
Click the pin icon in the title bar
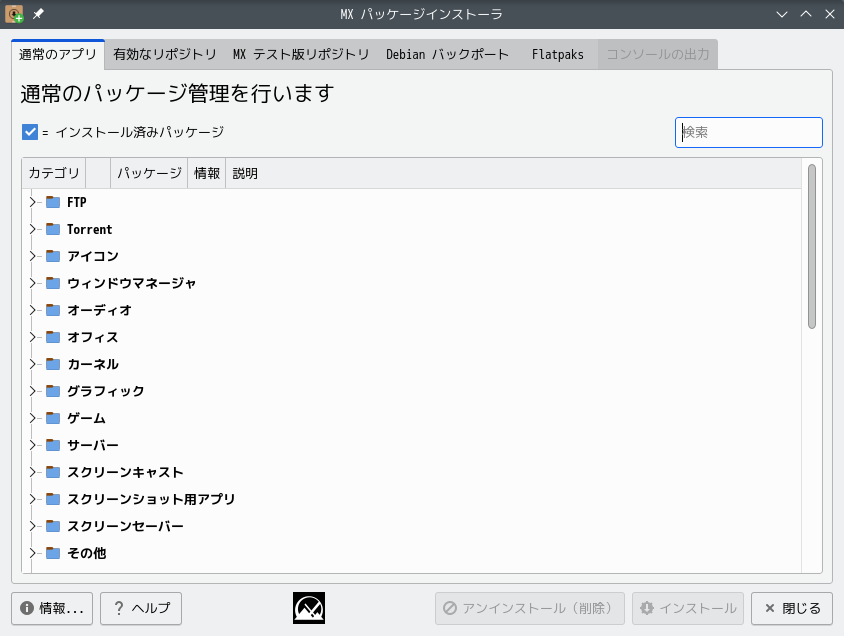40,14
